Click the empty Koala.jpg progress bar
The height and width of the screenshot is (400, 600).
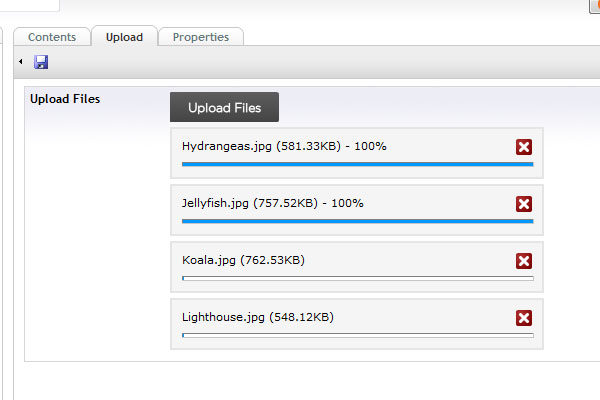coord(357,278)
